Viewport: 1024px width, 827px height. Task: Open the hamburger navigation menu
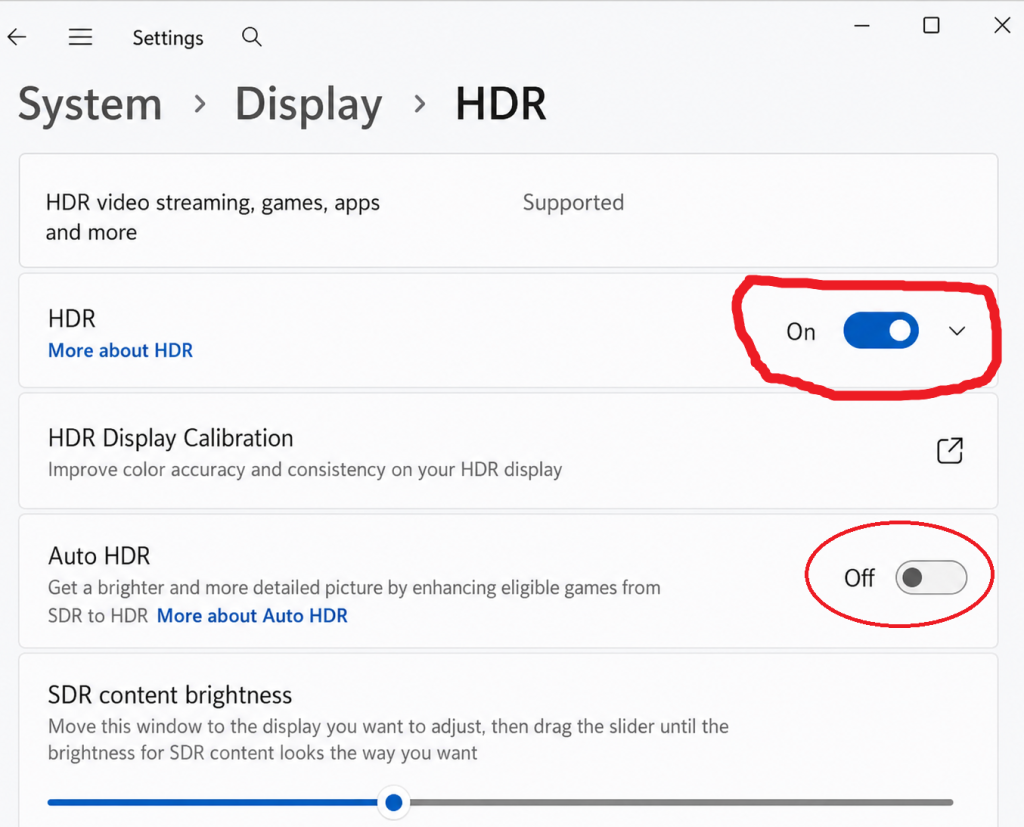tap(80, 37)
